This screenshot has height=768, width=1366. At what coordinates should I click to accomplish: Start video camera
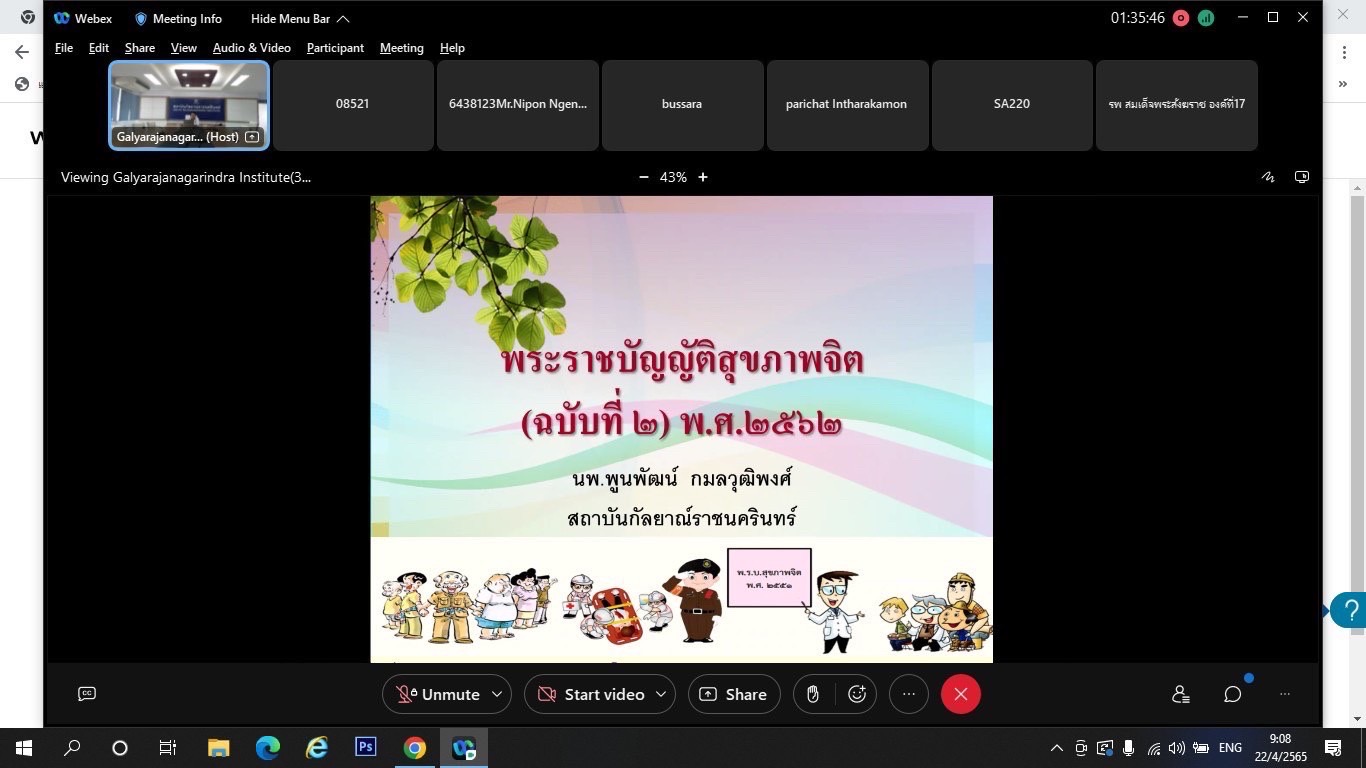point(591,694)
